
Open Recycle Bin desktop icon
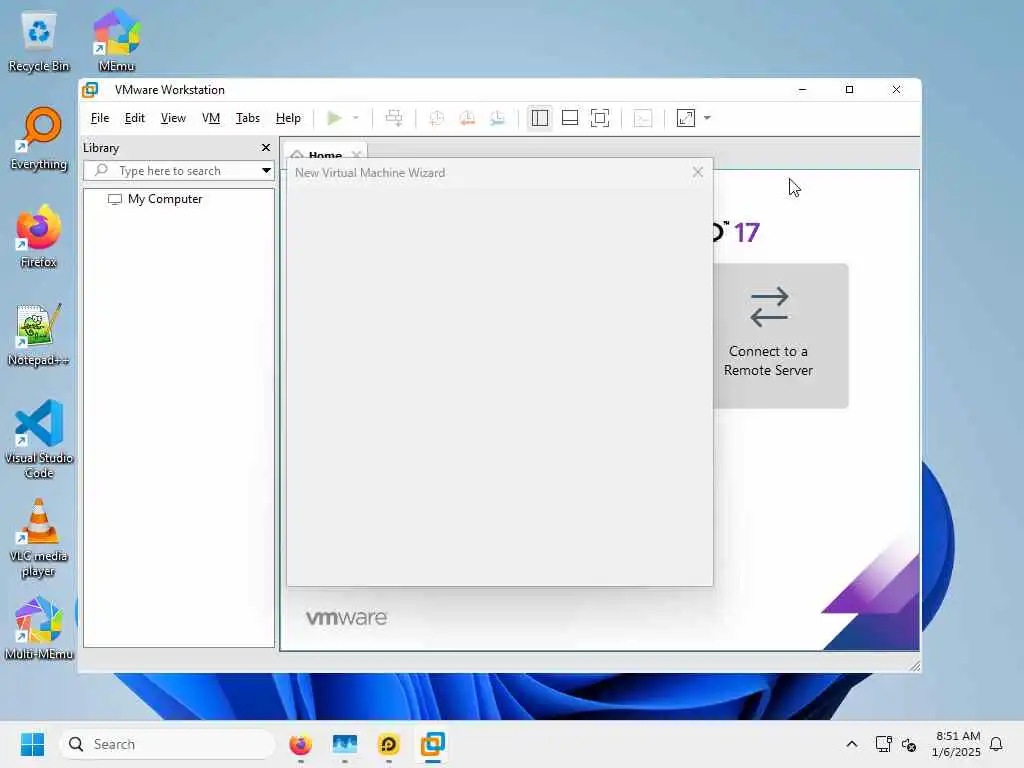point(39,41)
